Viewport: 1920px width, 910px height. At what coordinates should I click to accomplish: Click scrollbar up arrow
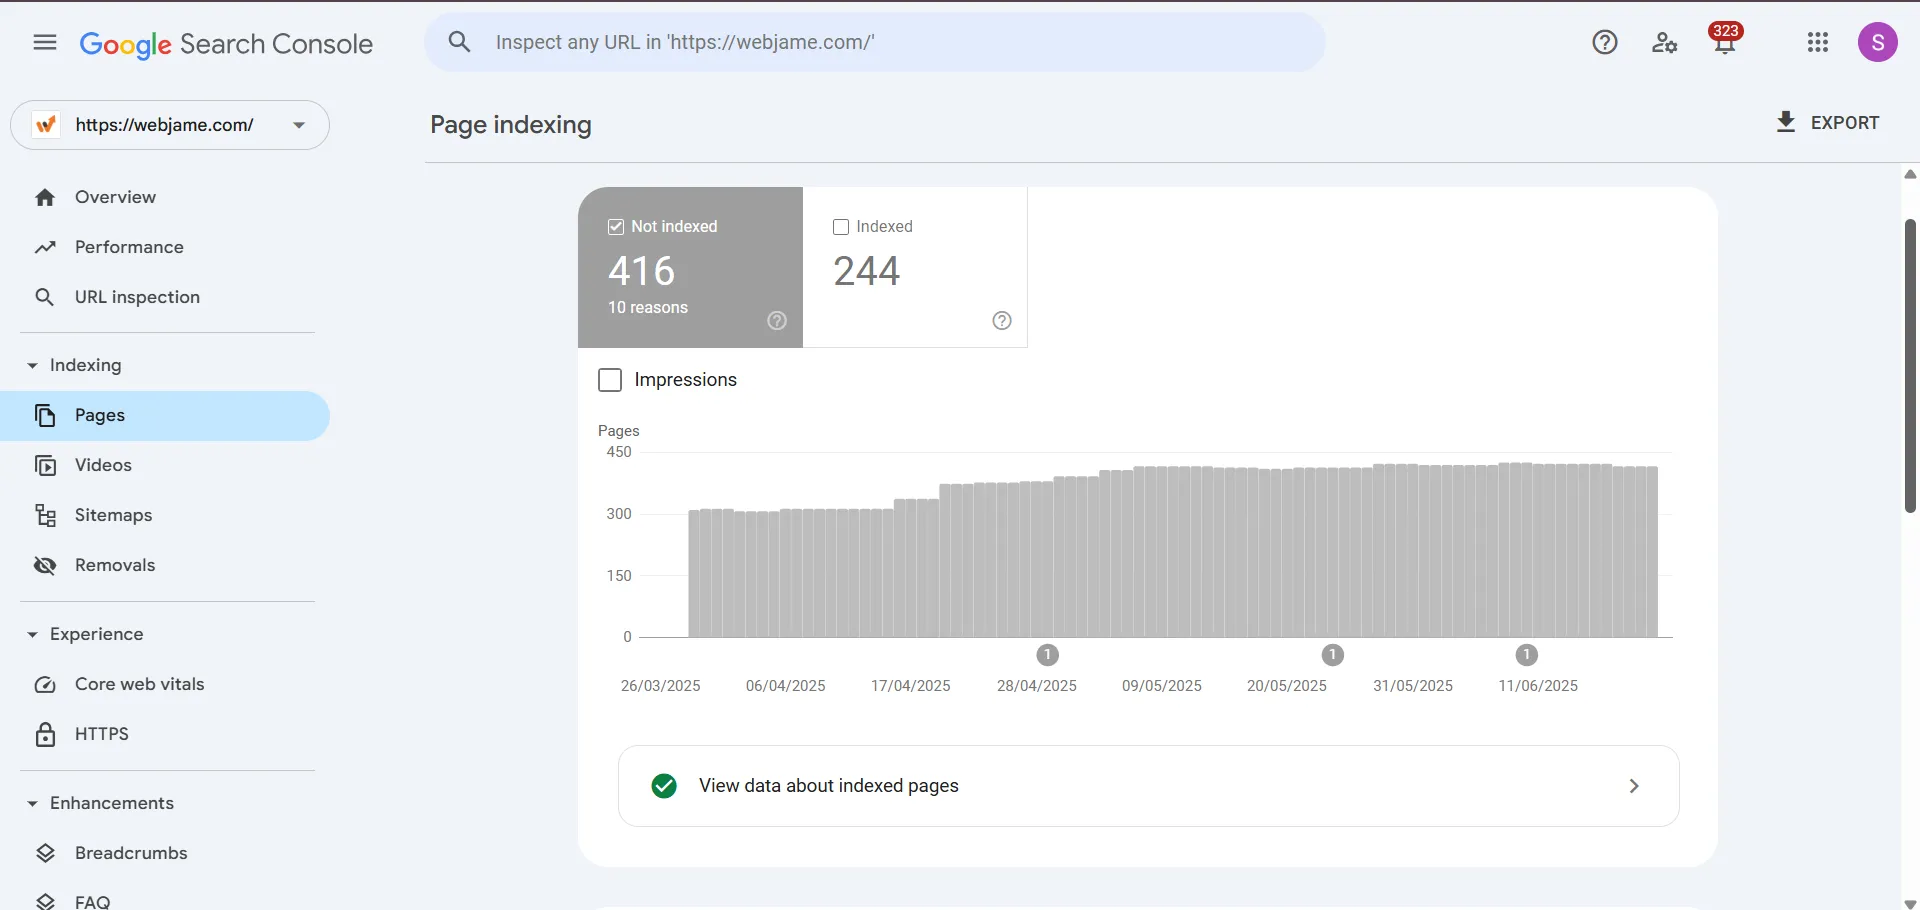(1910, 174)
